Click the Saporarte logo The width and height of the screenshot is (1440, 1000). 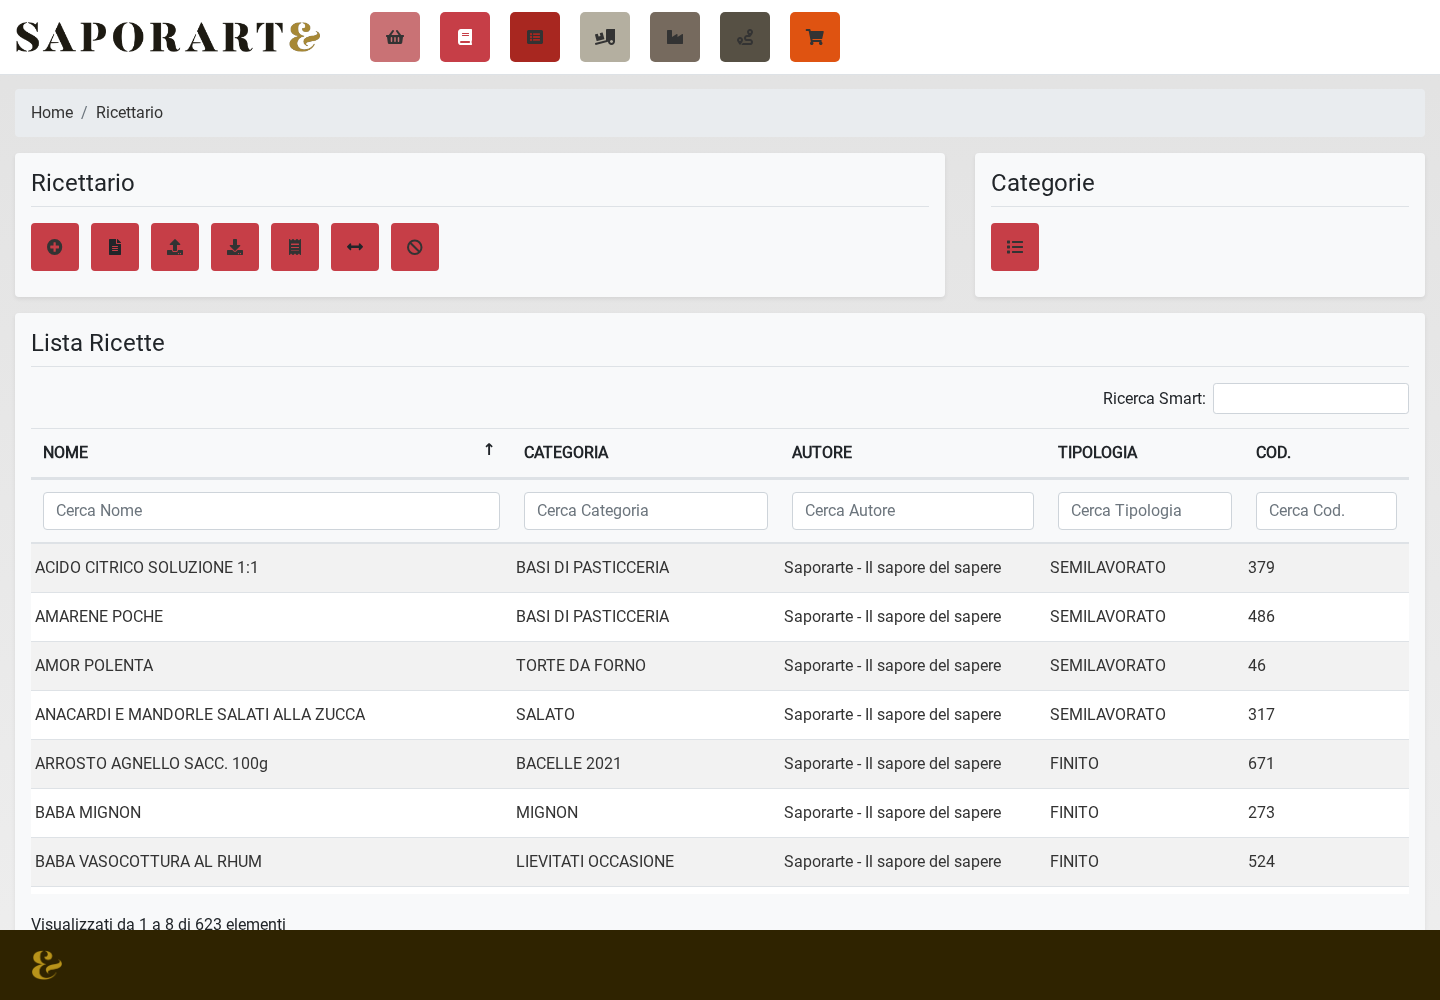point(168,37)
